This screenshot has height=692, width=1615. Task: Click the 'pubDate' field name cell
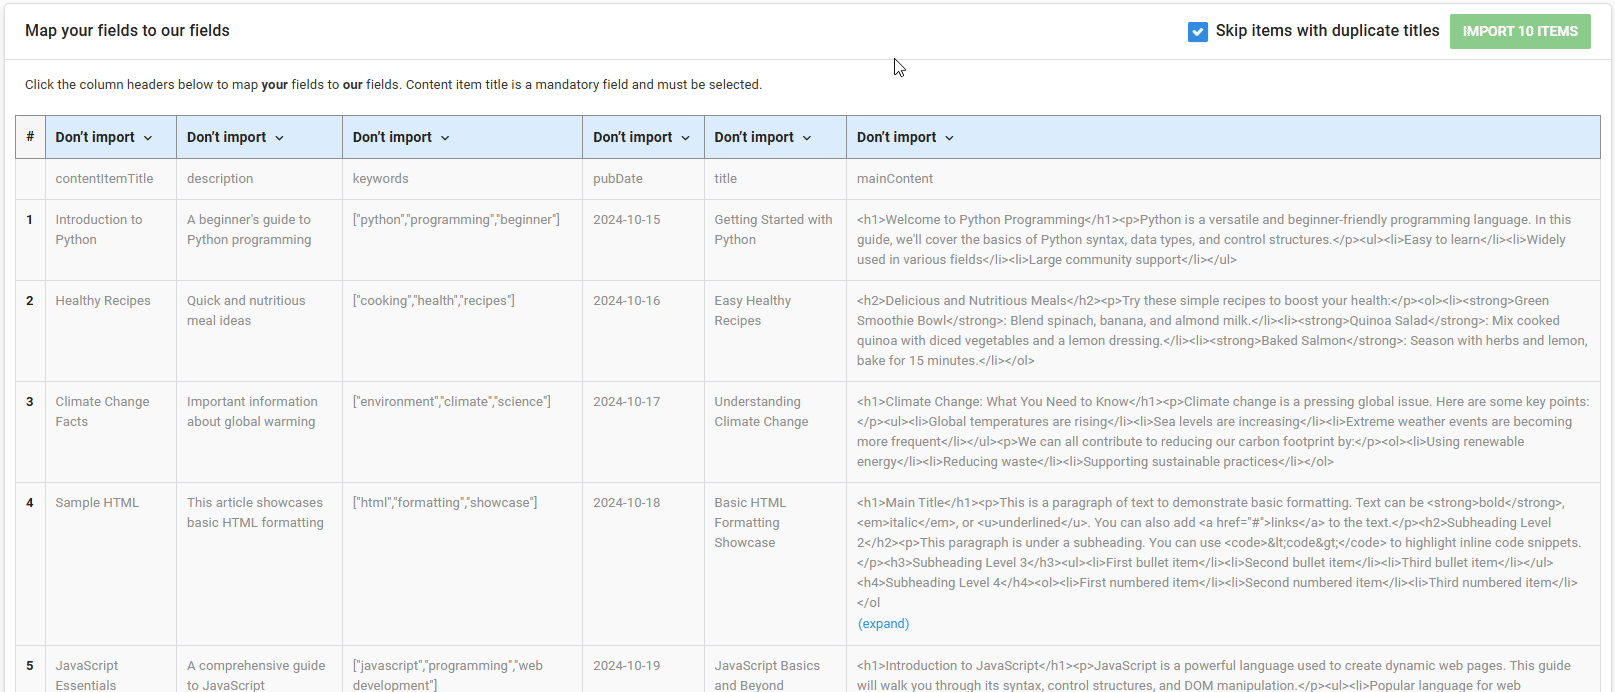pyautogui.click(x=643, y=179)
